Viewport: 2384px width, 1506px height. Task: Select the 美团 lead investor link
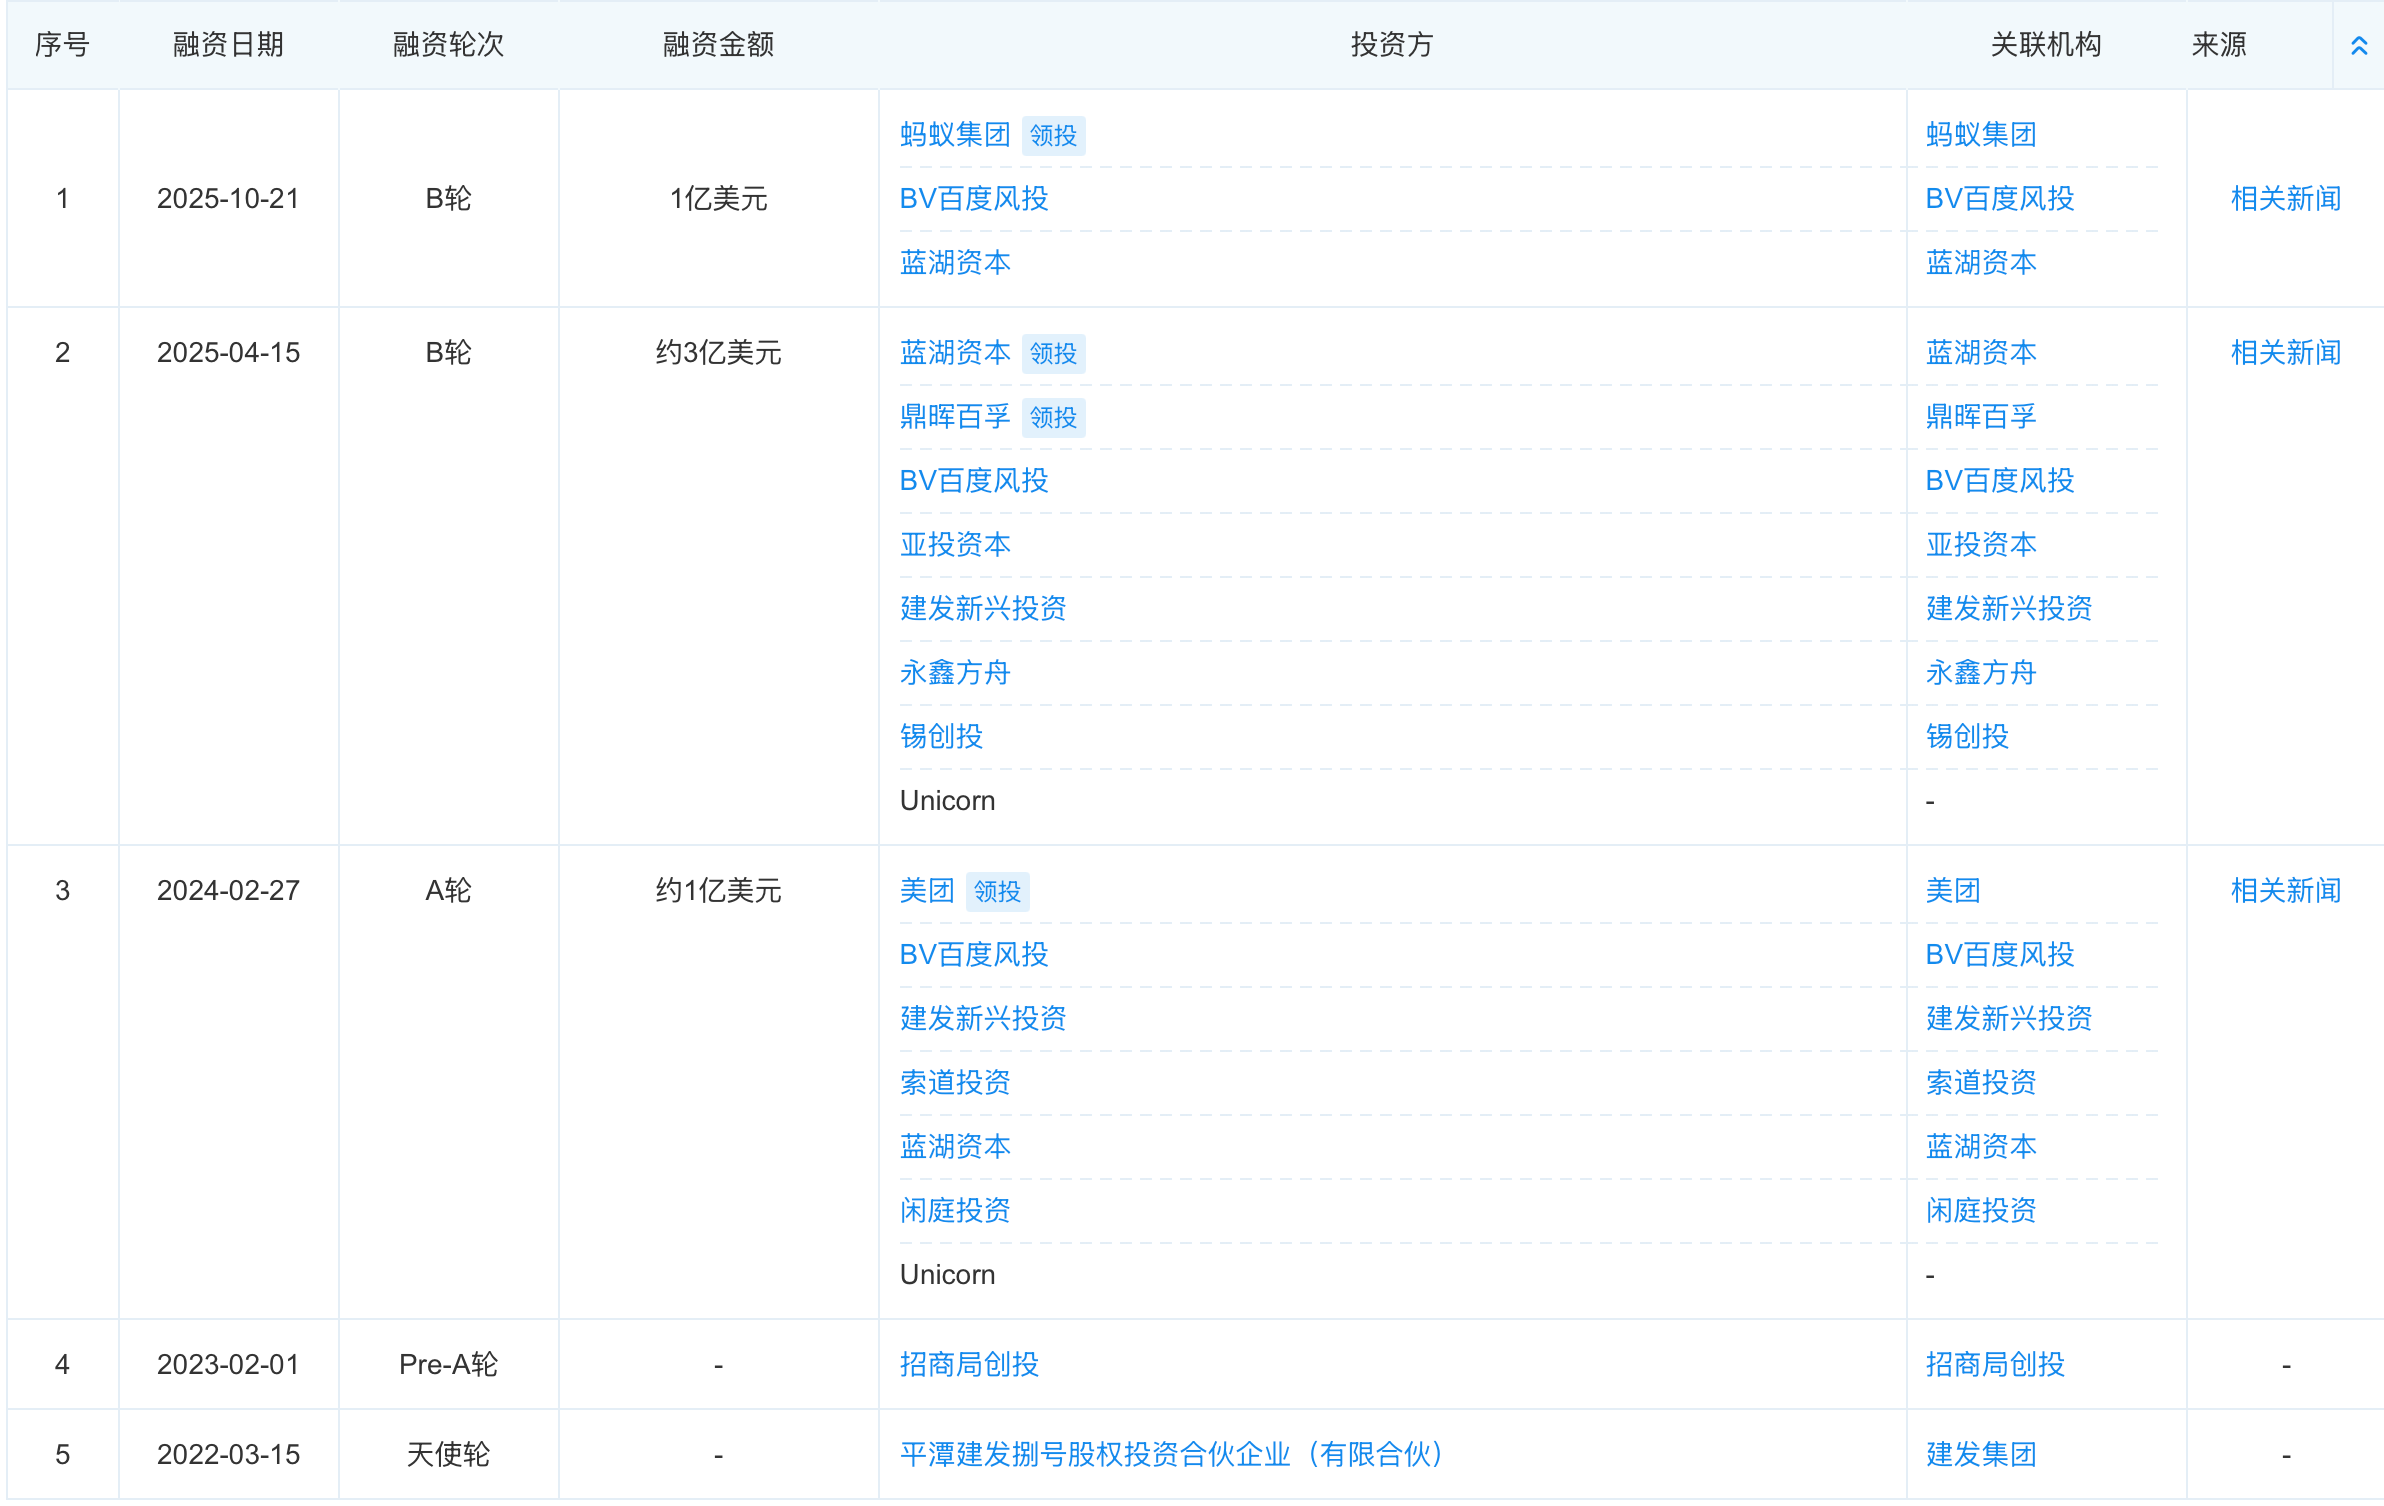[925, 890]
